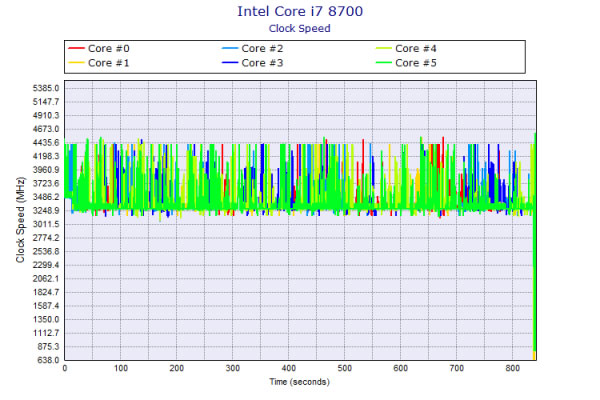Click the 1350.0 y-axis label
The image size is (600, 400).
(x=46, y=320)
